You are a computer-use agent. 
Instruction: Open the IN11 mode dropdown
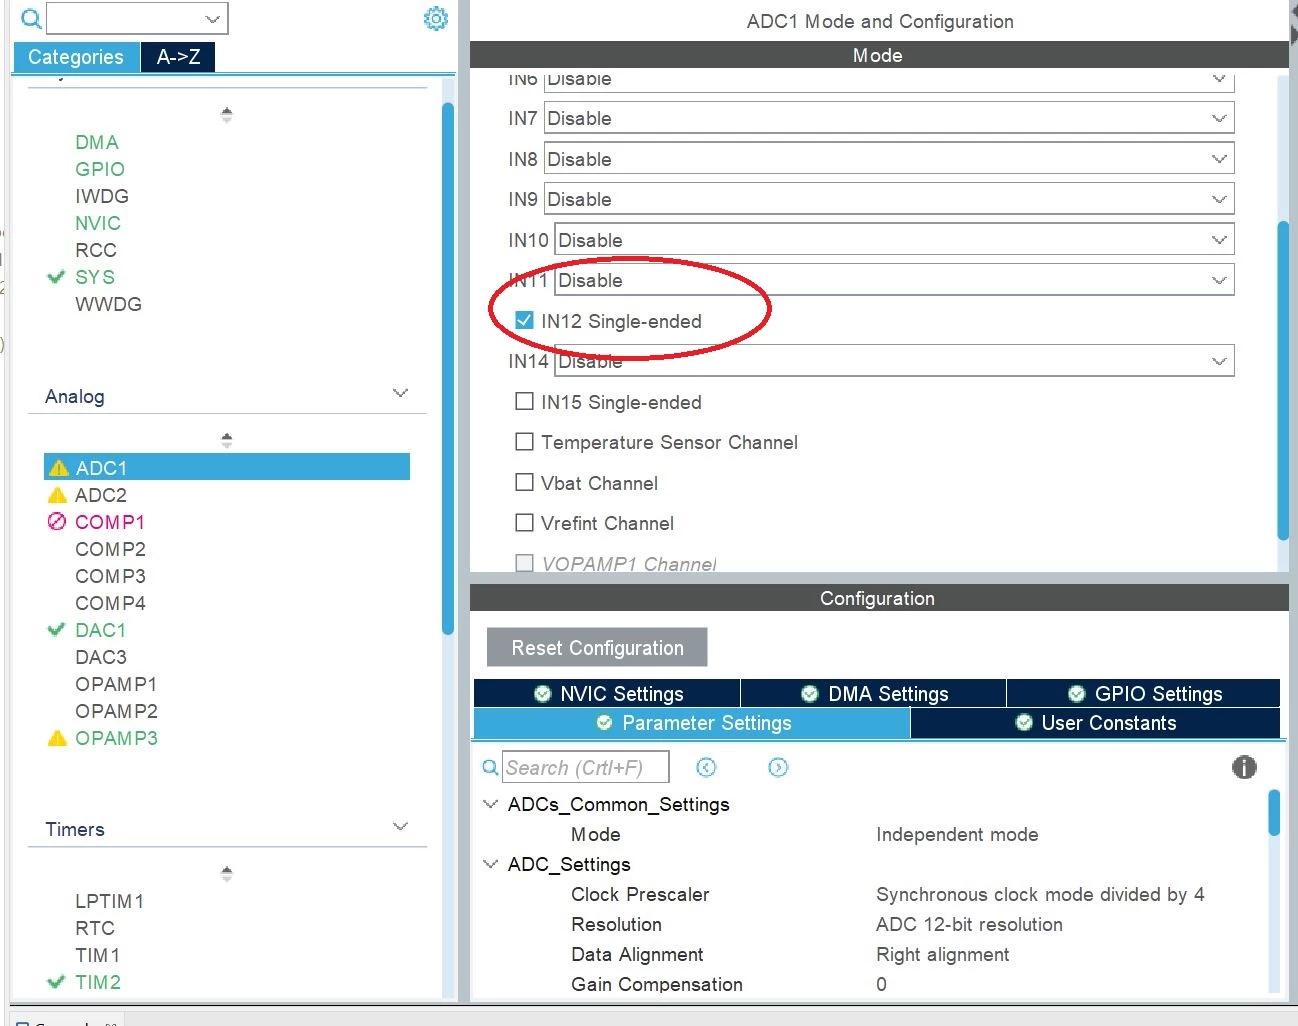point(894,280)
